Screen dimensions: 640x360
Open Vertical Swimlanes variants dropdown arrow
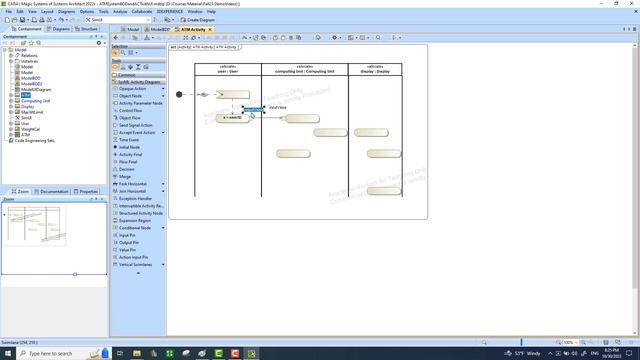(x=163, y=265)
